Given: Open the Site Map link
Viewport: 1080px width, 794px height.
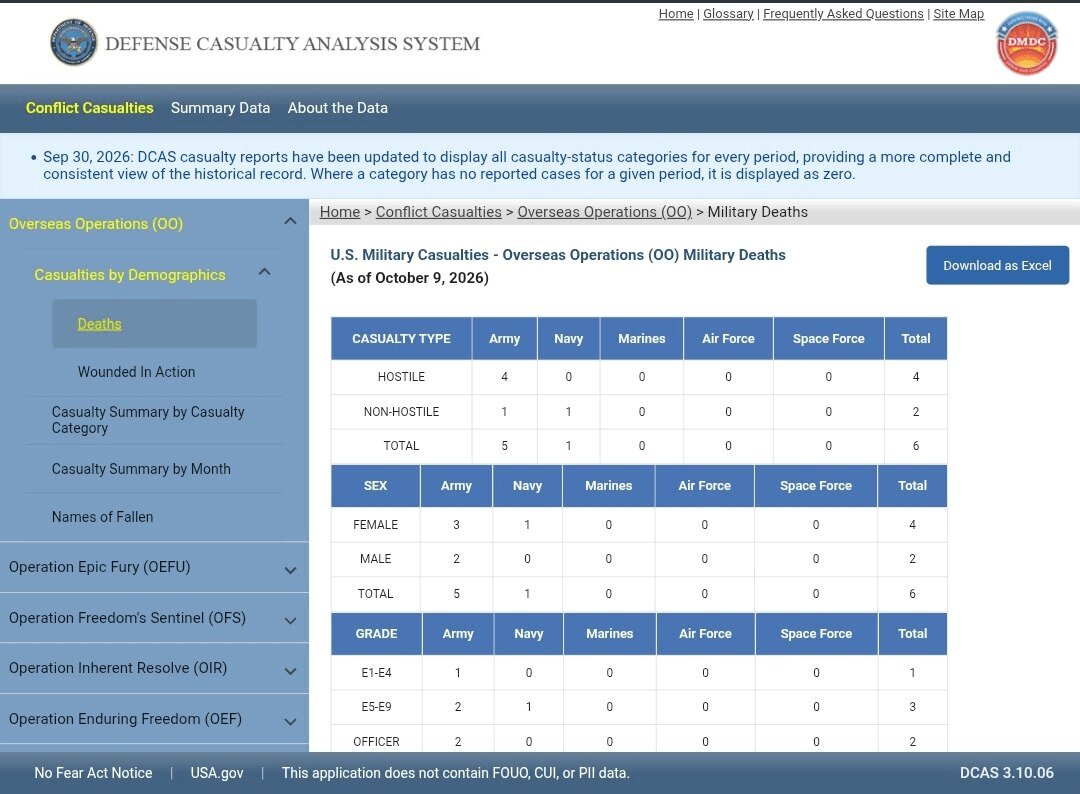Looking at the screenshot, I should 958,14.
